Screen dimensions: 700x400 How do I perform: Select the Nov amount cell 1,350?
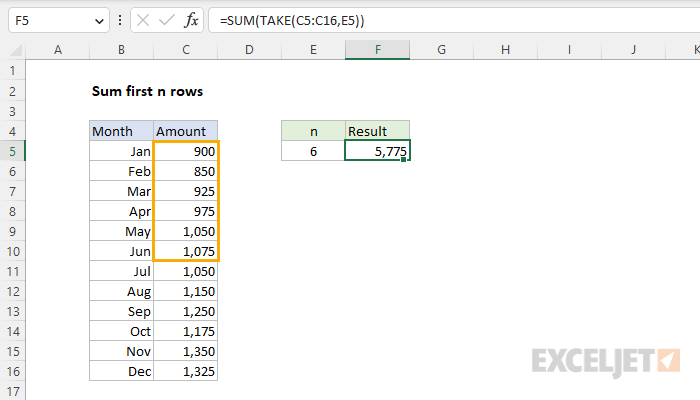186,351
